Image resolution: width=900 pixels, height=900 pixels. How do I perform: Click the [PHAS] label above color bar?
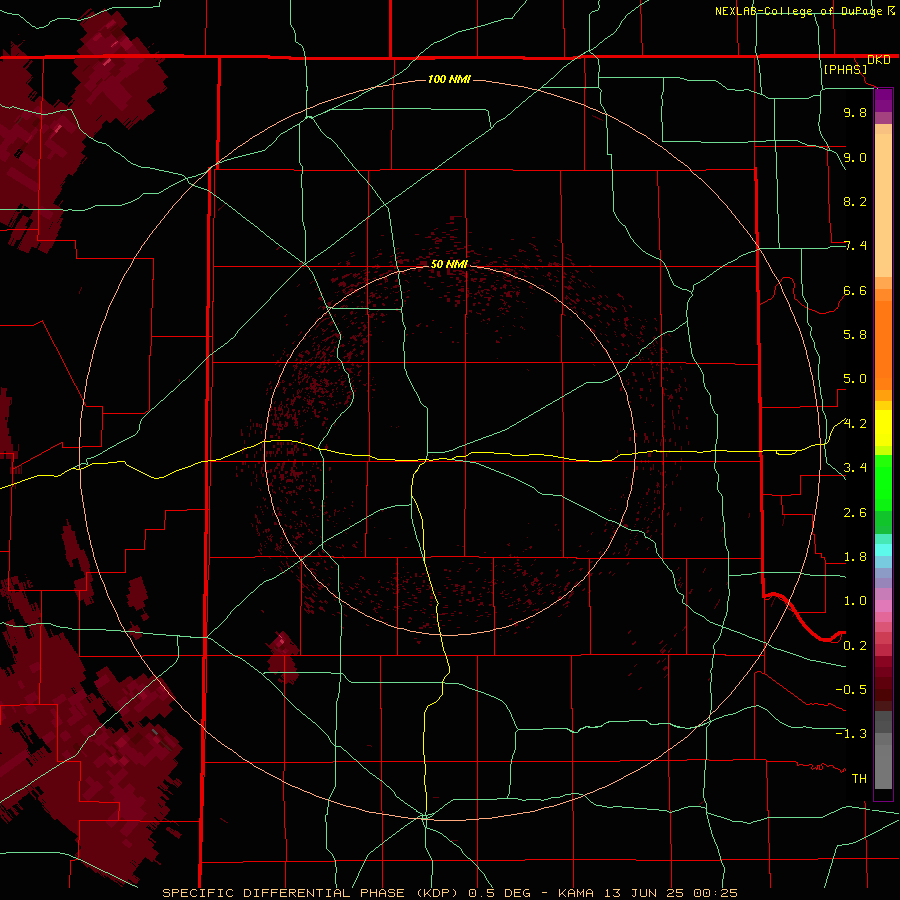(845, 69)
